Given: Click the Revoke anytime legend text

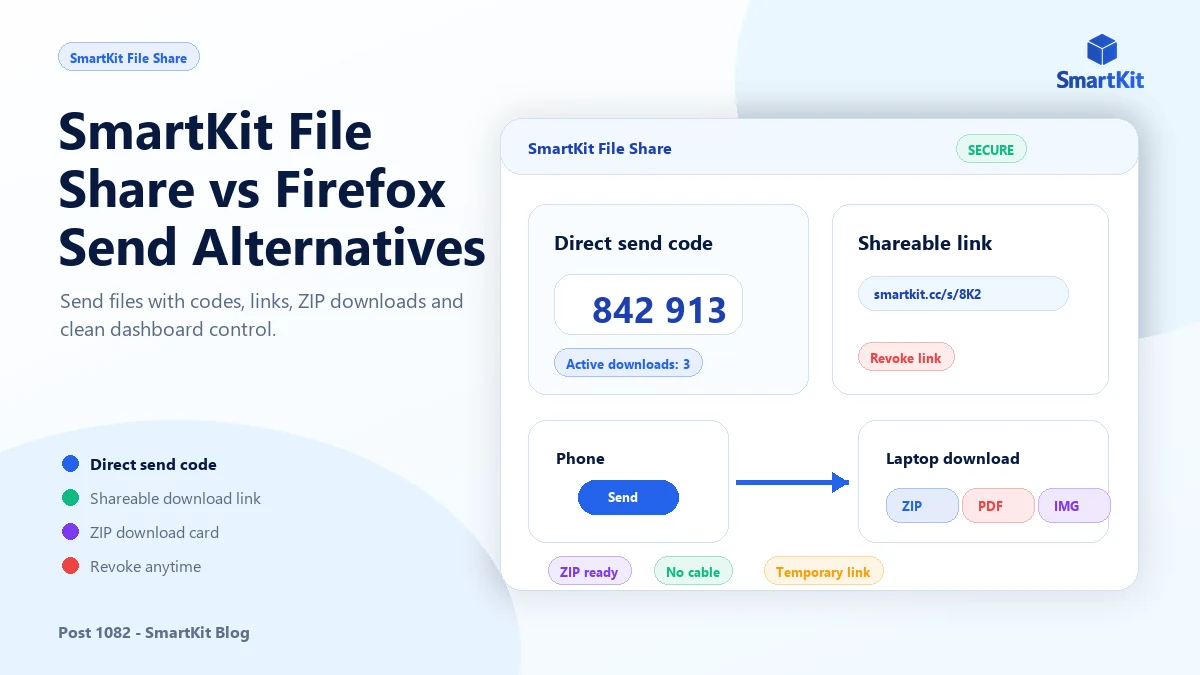Looking at the screenshot, I should coord(145,566).
